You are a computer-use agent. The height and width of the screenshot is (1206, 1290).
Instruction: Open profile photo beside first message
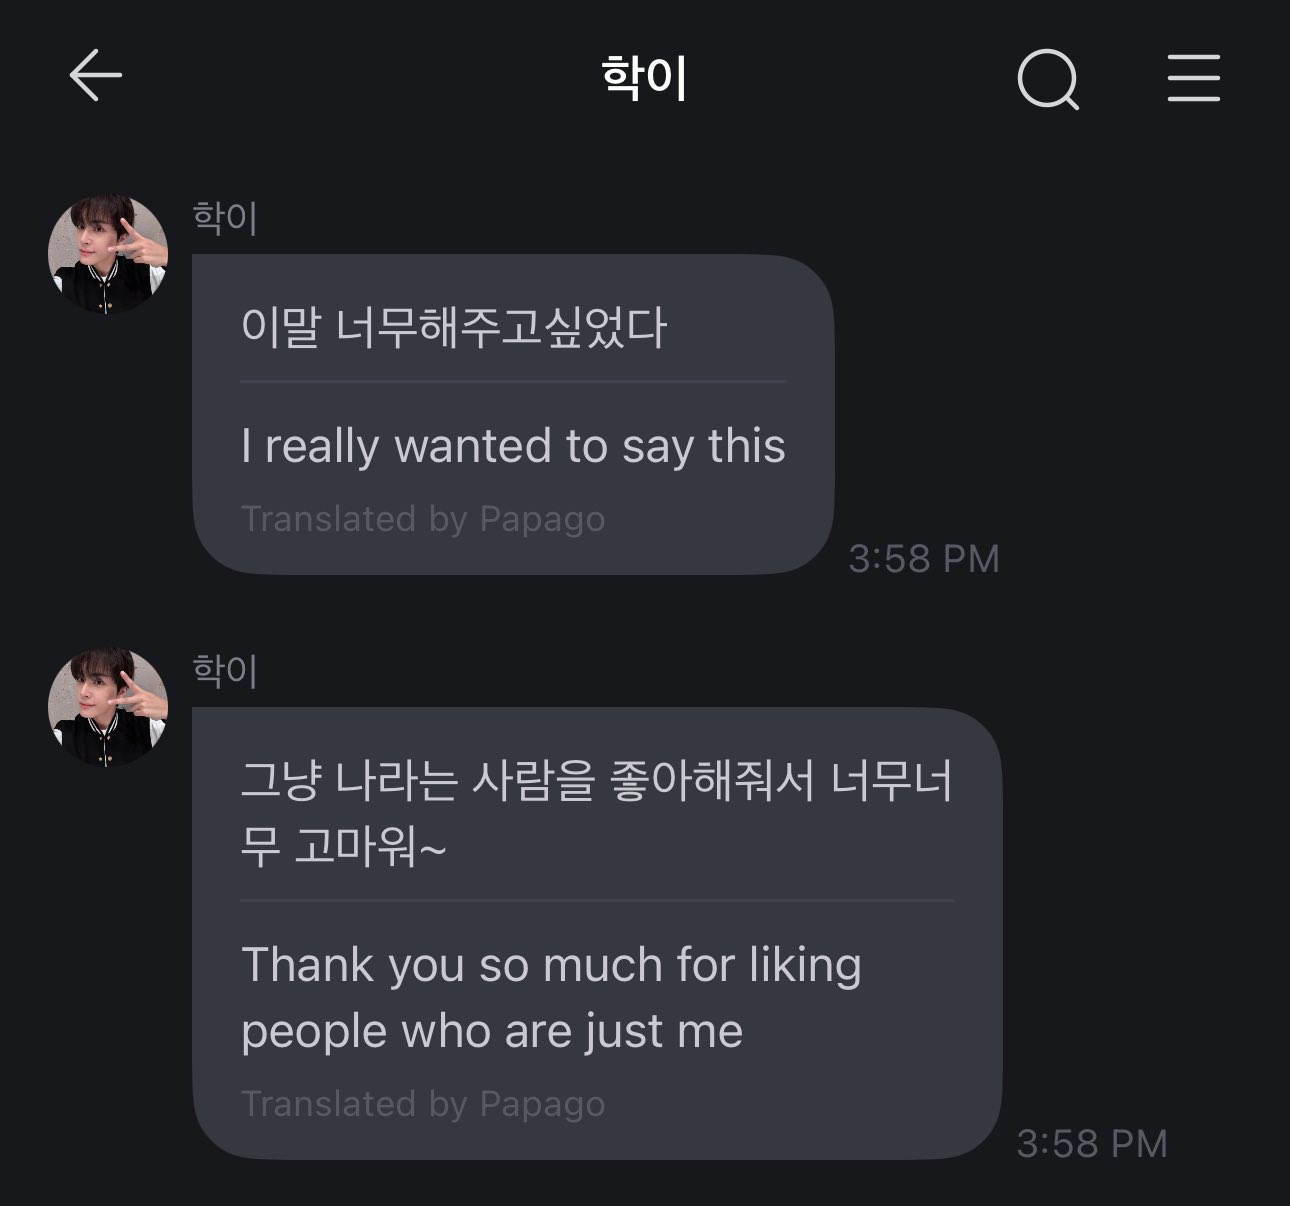click(x=108, y=254)
